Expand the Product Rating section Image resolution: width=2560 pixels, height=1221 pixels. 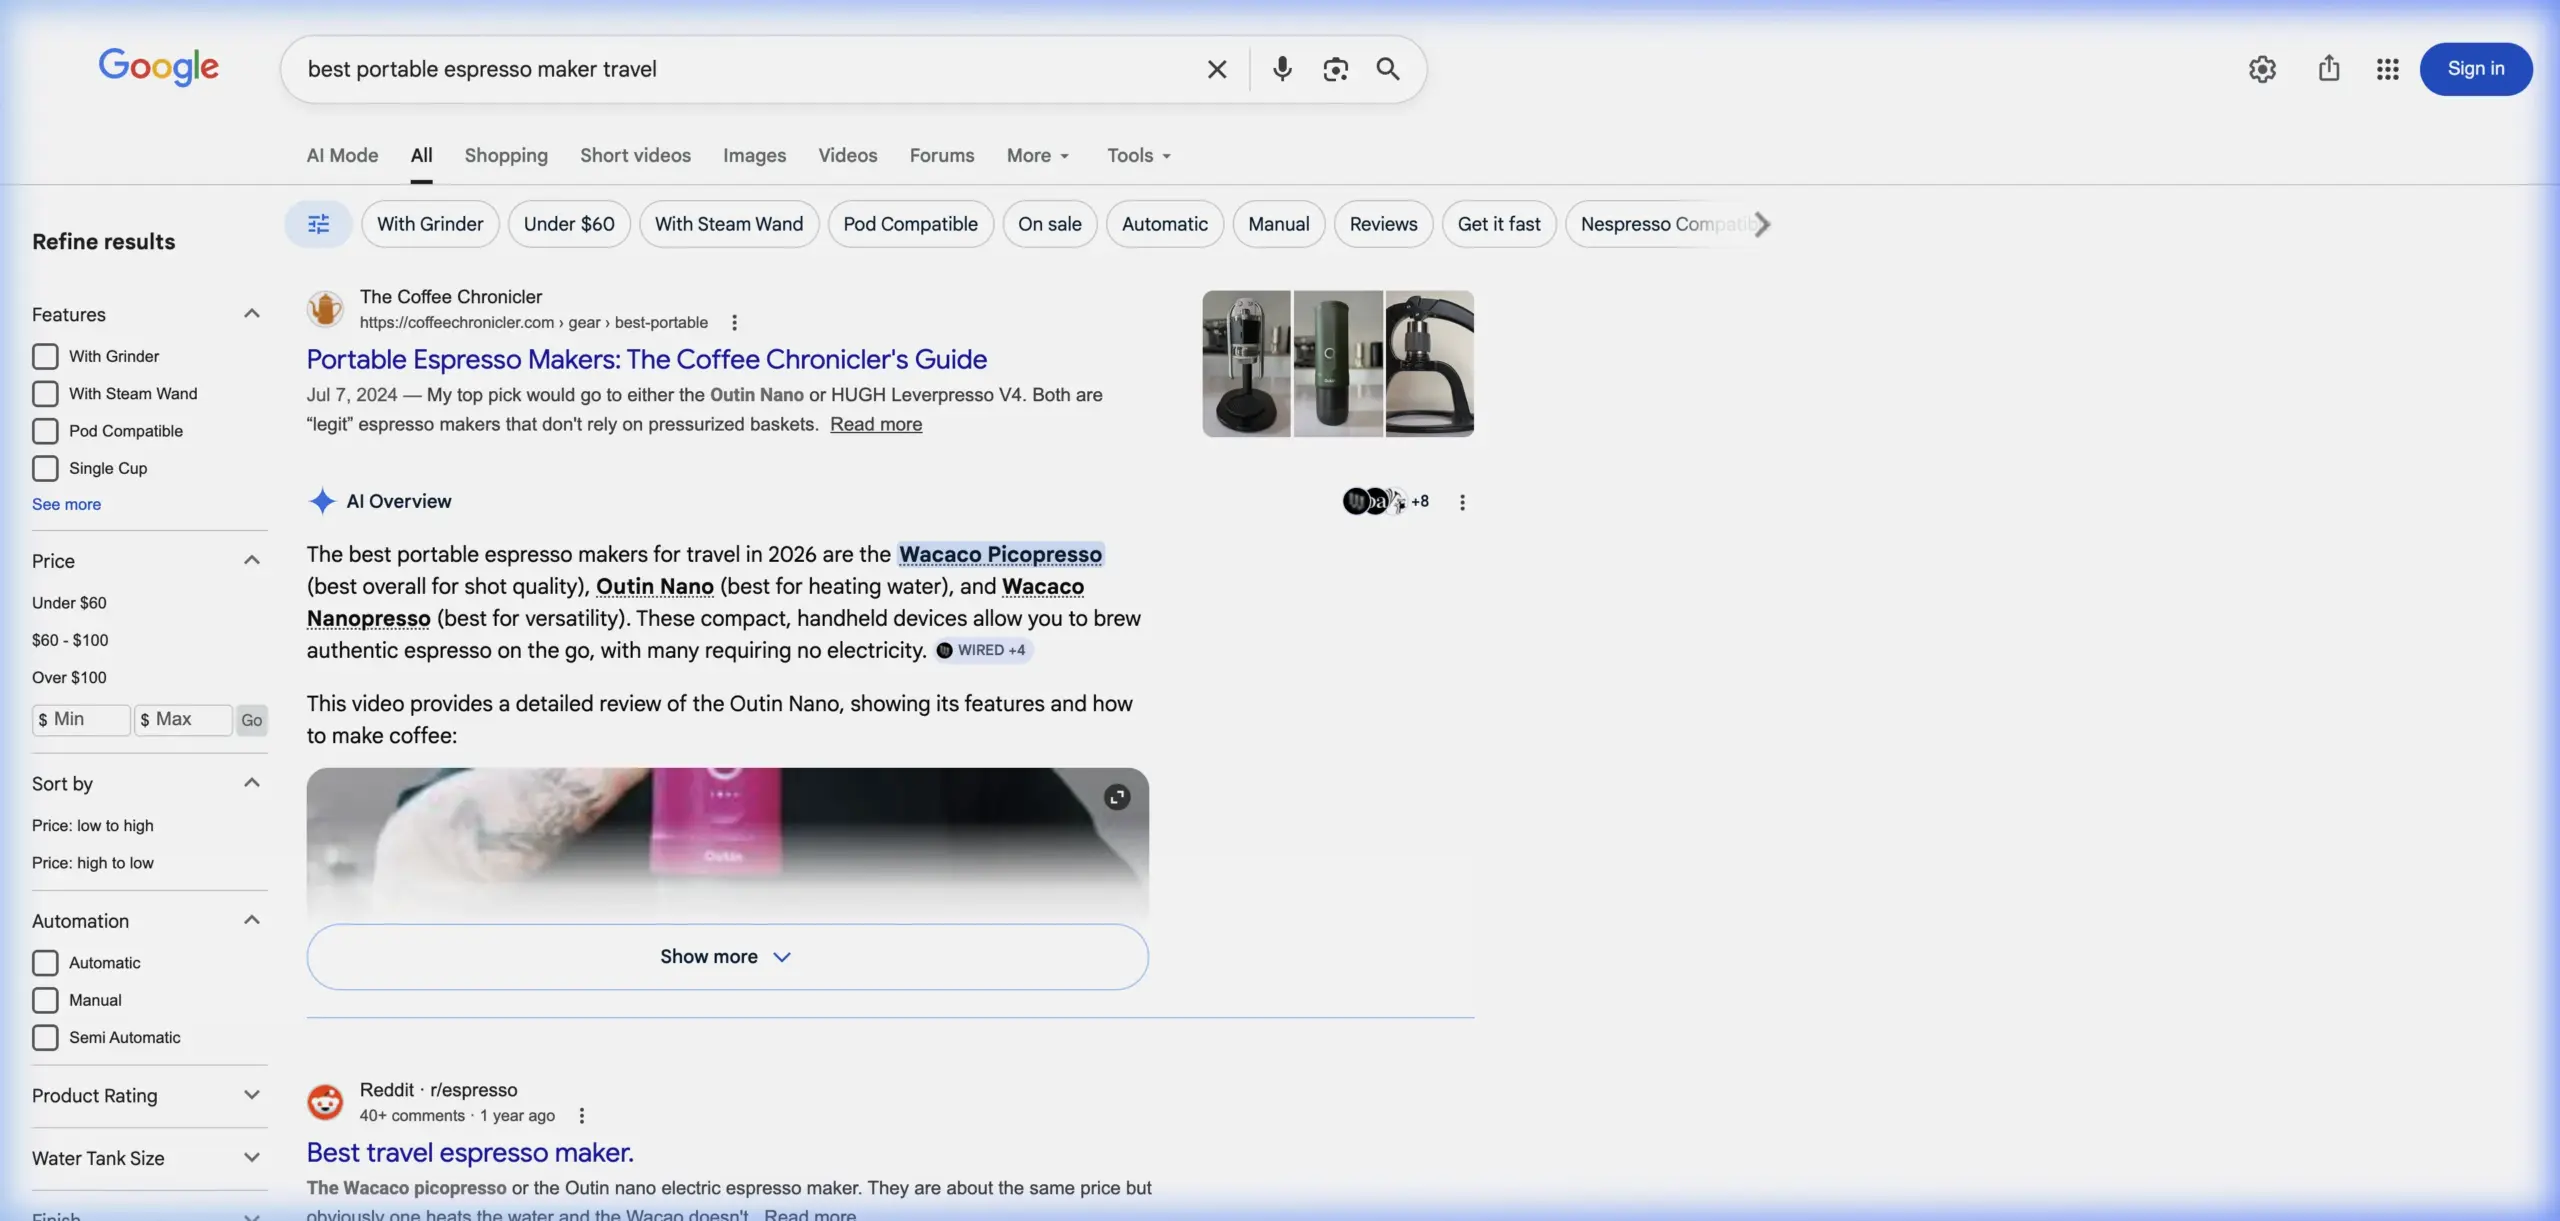click(252, 1094)
